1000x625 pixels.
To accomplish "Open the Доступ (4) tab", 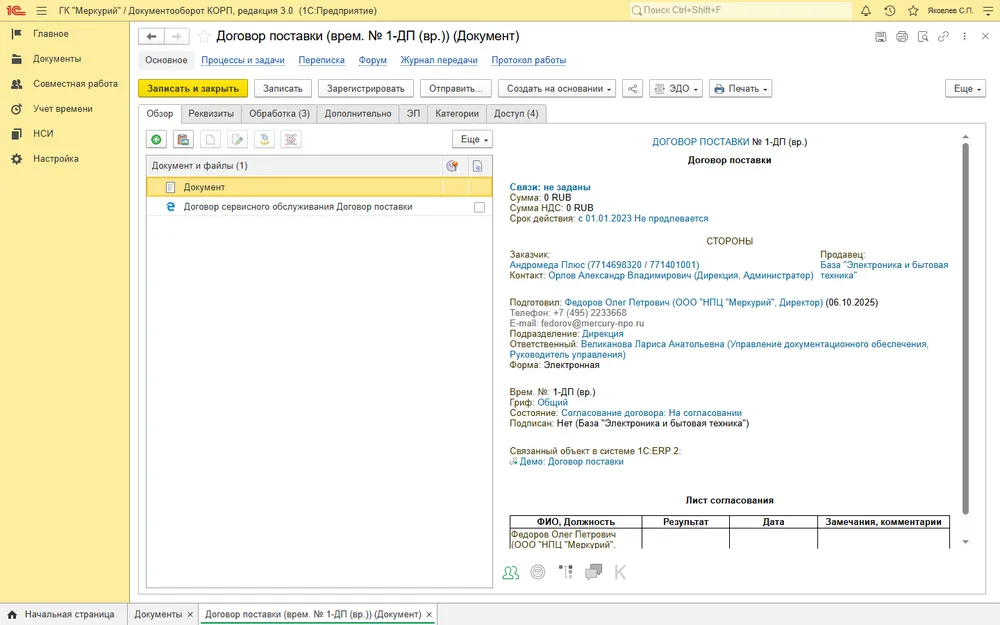I will (516, 114).
